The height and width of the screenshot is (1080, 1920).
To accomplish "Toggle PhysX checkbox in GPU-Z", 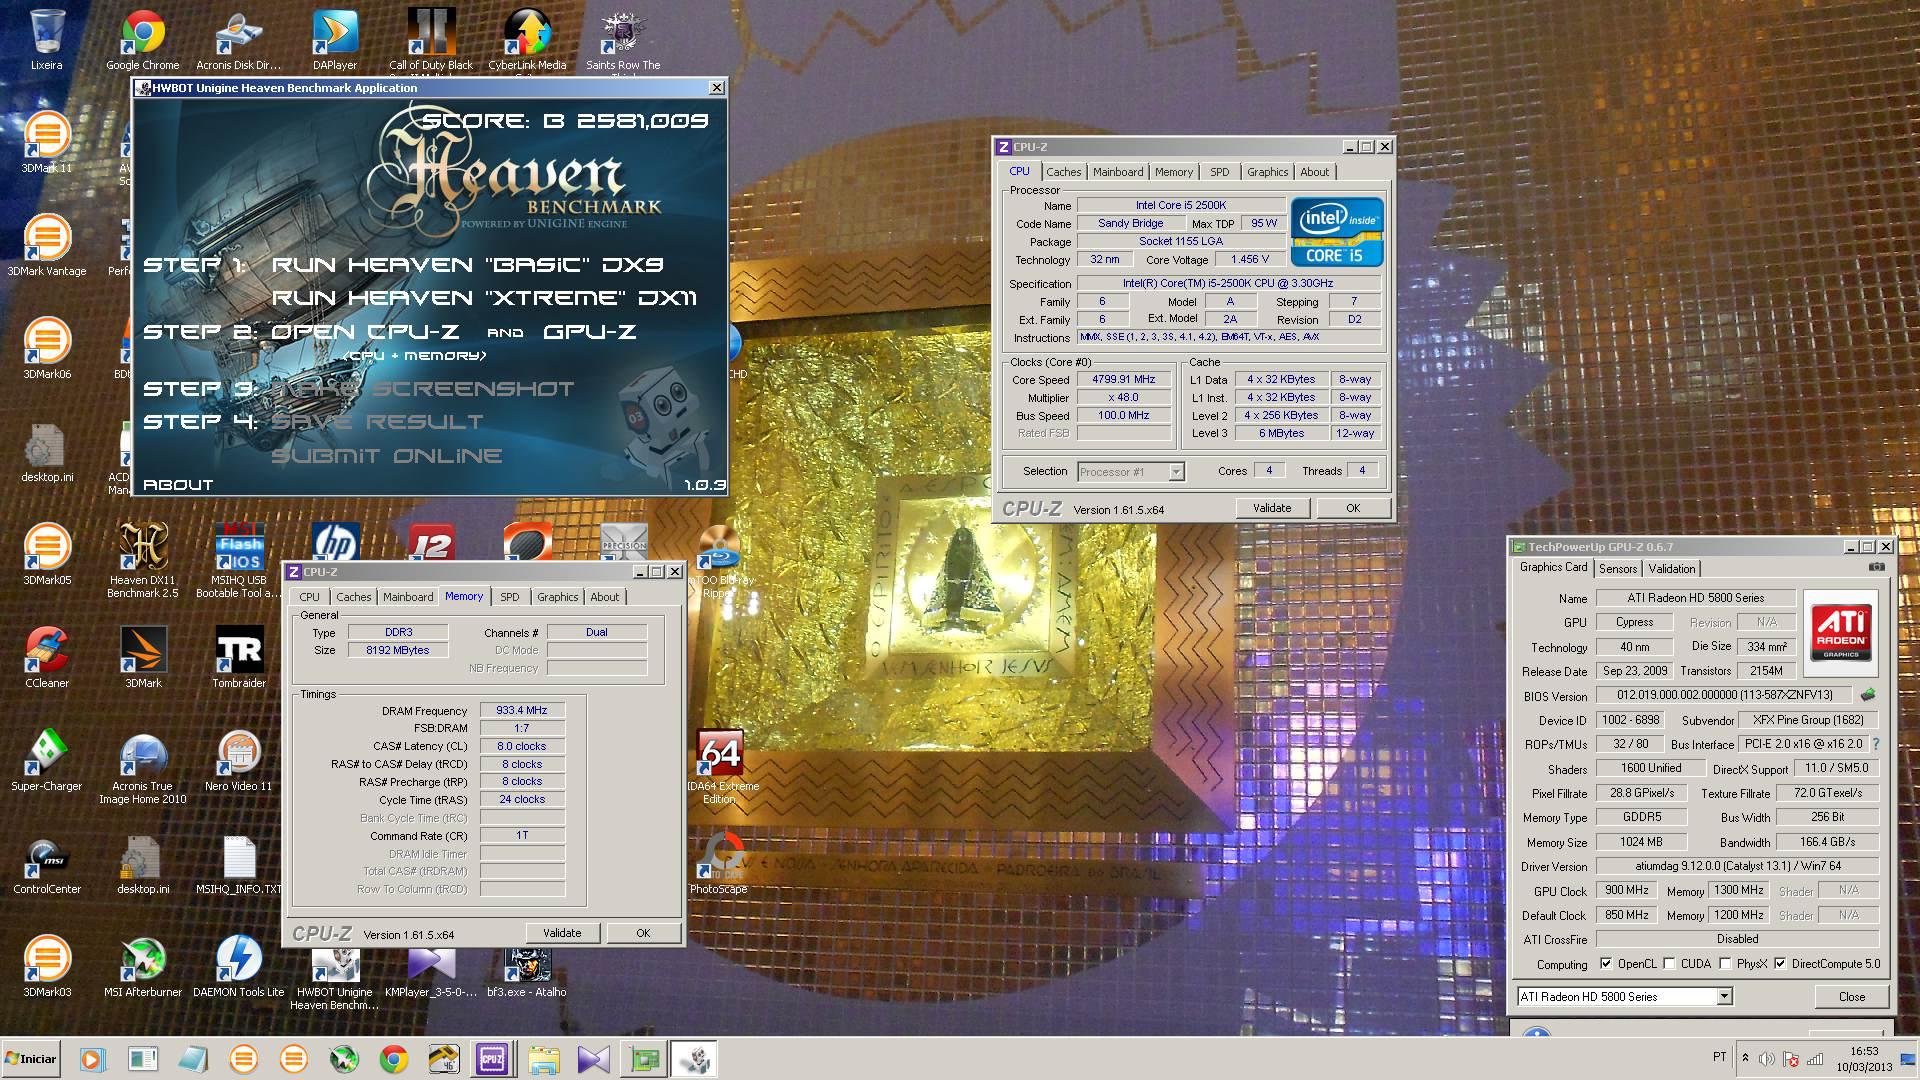I will [x=1725, y=964].
